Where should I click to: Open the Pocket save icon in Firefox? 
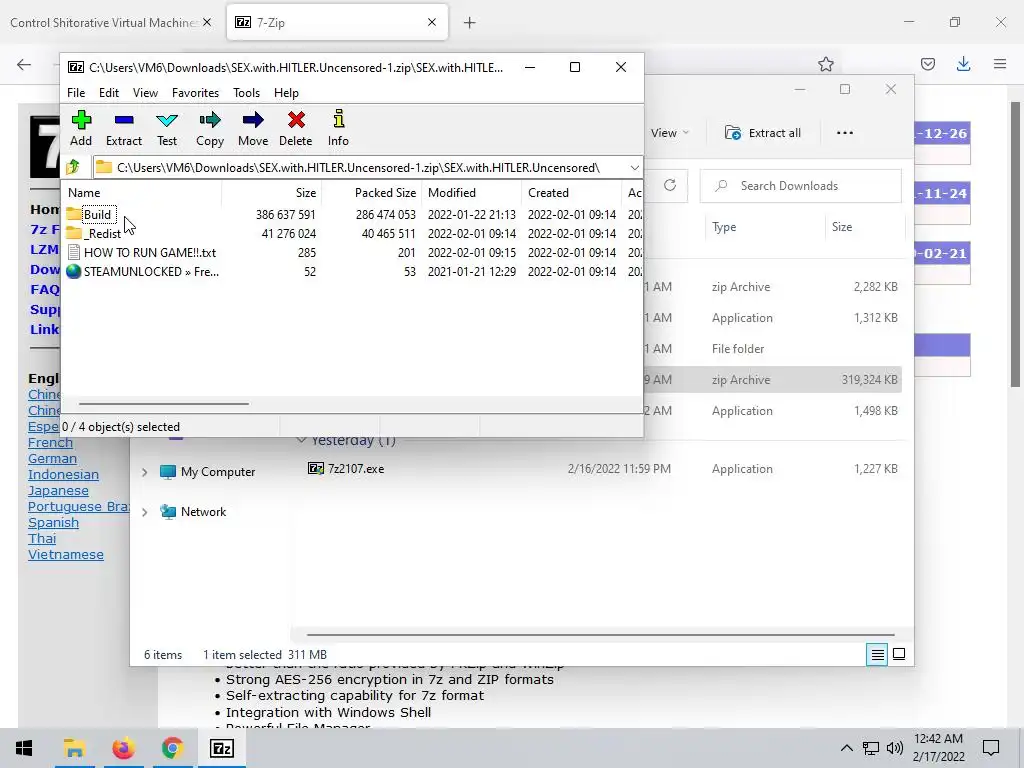click(x=928, y=64)
